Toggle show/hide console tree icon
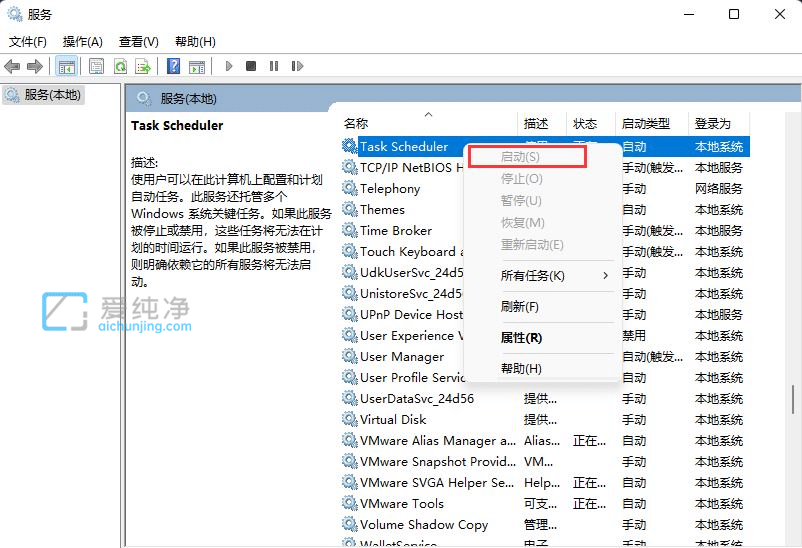The width and height of the screenshot is (802, 548). (x=66, y=66)
